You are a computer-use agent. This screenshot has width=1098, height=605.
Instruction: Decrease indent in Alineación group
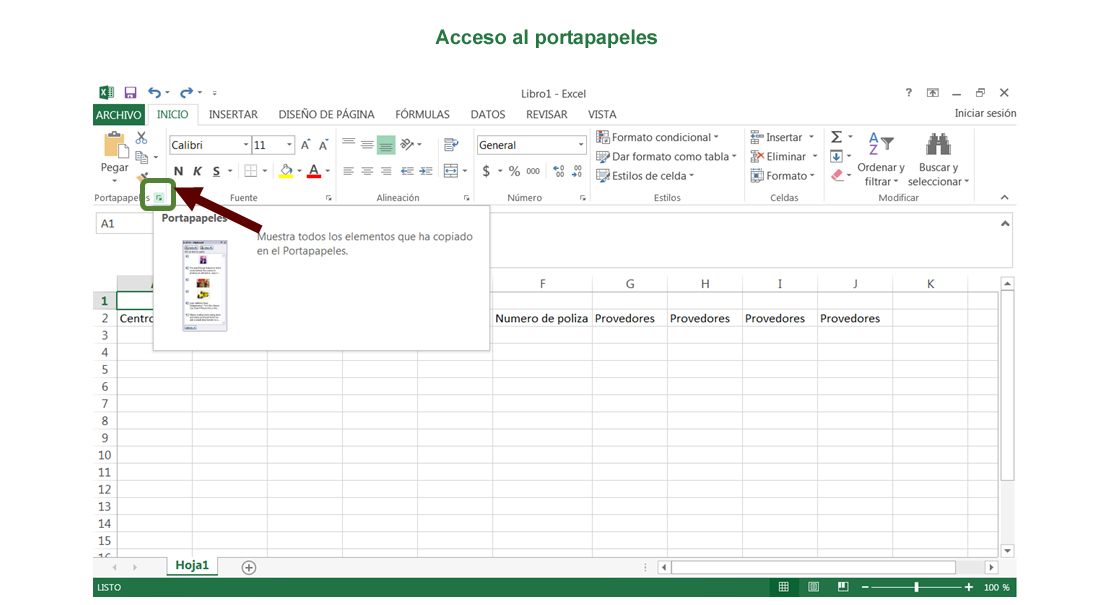point(407,171)
